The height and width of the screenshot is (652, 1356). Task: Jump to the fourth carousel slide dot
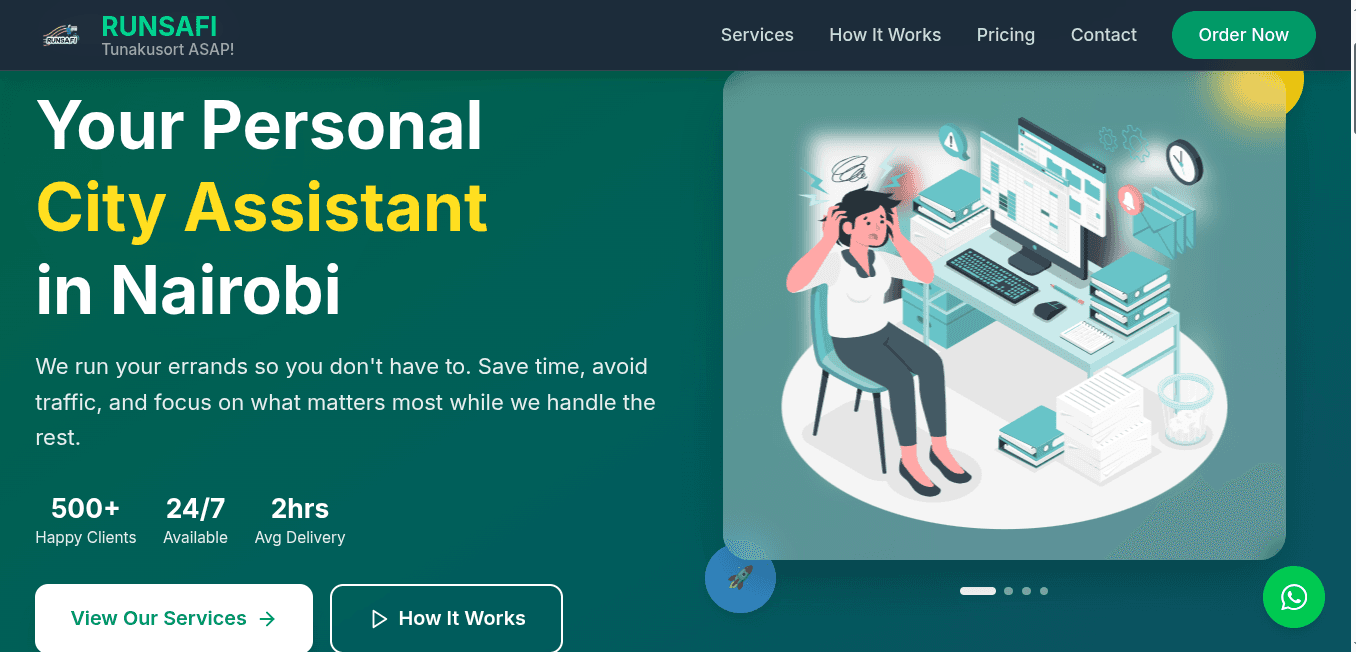coord(1044,591)
